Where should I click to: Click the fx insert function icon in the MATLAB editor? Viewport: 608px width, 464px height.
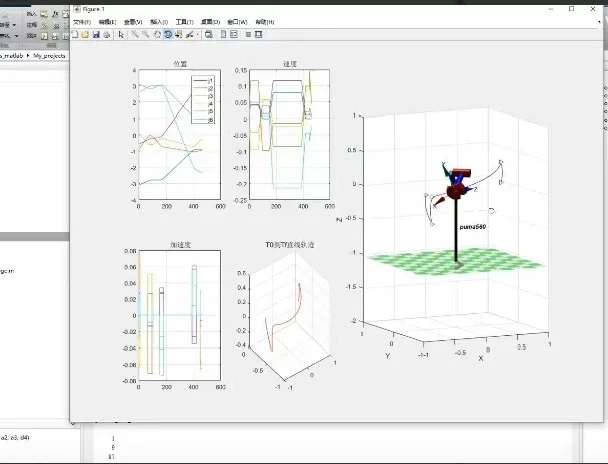point(55,14)
